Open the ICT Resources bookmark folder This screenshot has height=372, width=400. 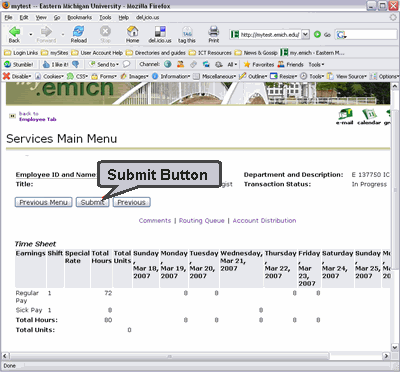tap(210, 53)
